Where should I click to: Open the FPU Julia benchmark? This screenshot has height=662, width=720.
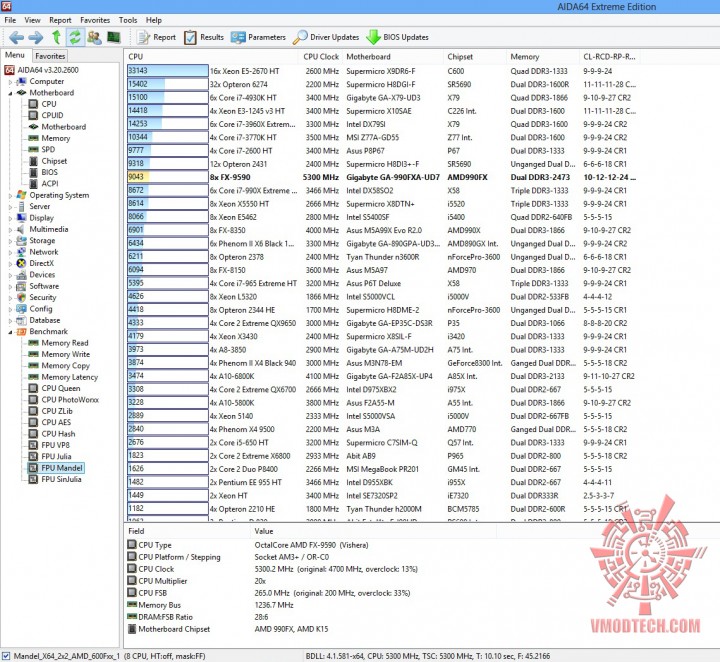click(56, 456)
